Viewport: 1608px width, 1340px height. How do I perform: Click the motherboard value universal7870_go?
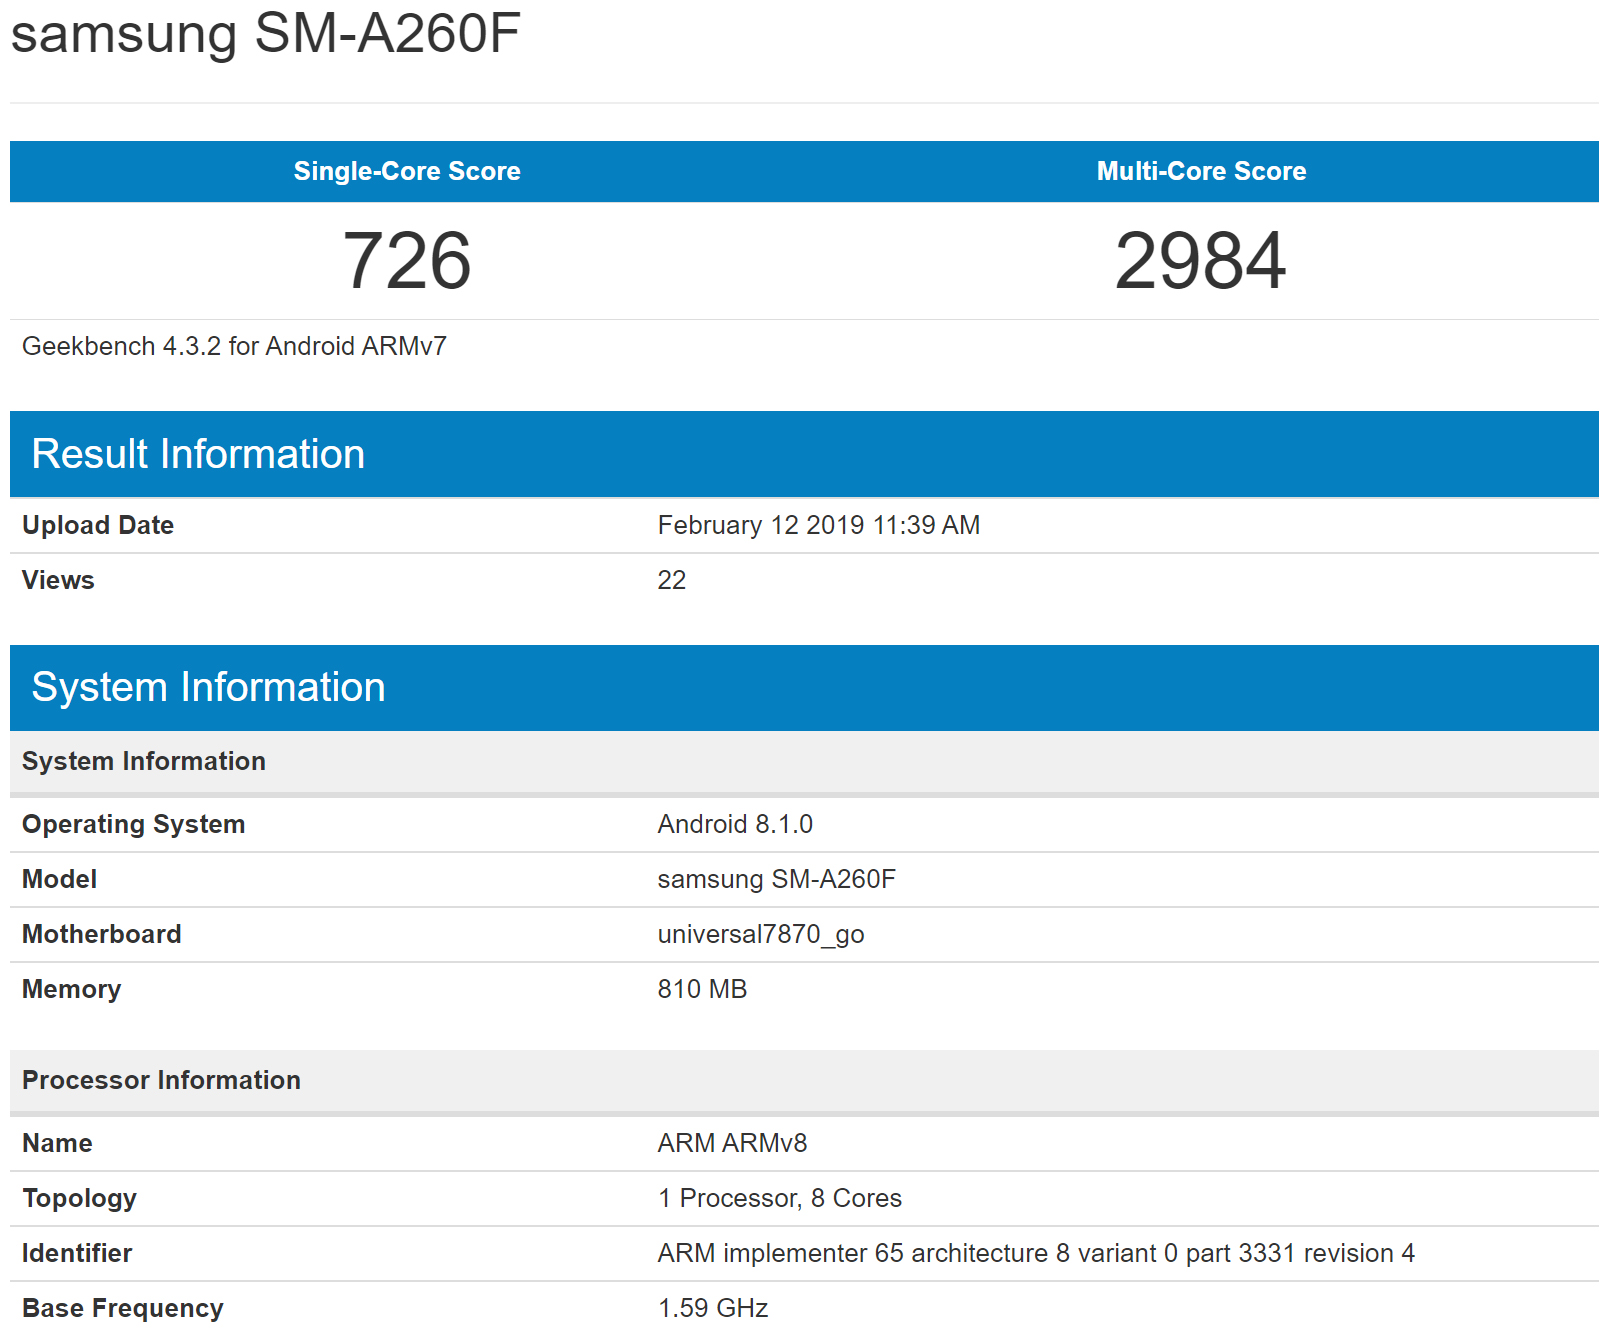coord(760,934)
